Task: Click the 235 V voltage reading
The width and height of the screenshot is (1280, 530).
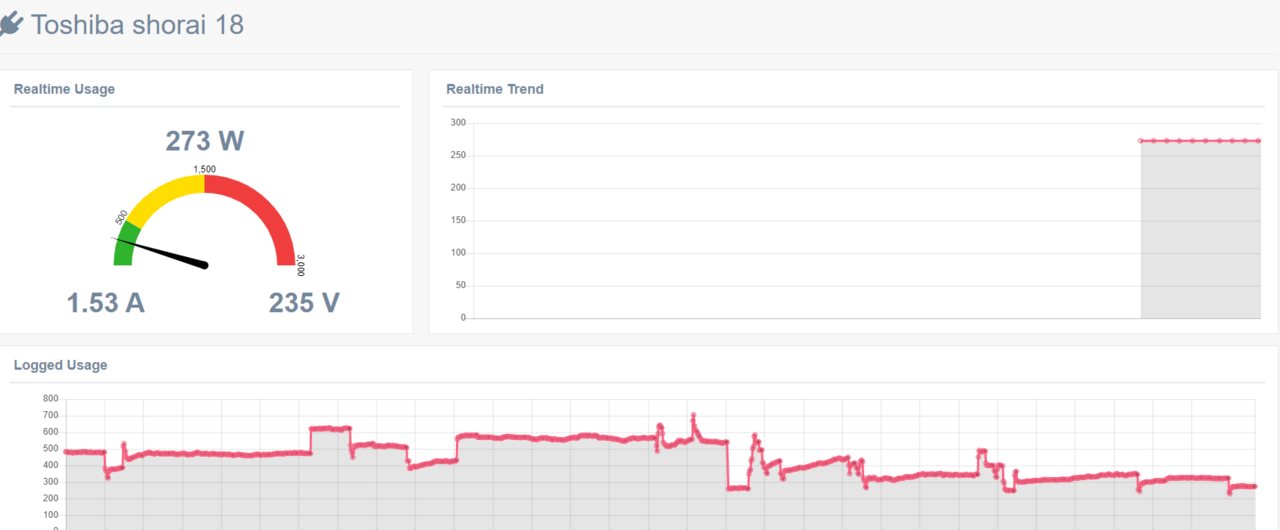Action: point(304,302)
